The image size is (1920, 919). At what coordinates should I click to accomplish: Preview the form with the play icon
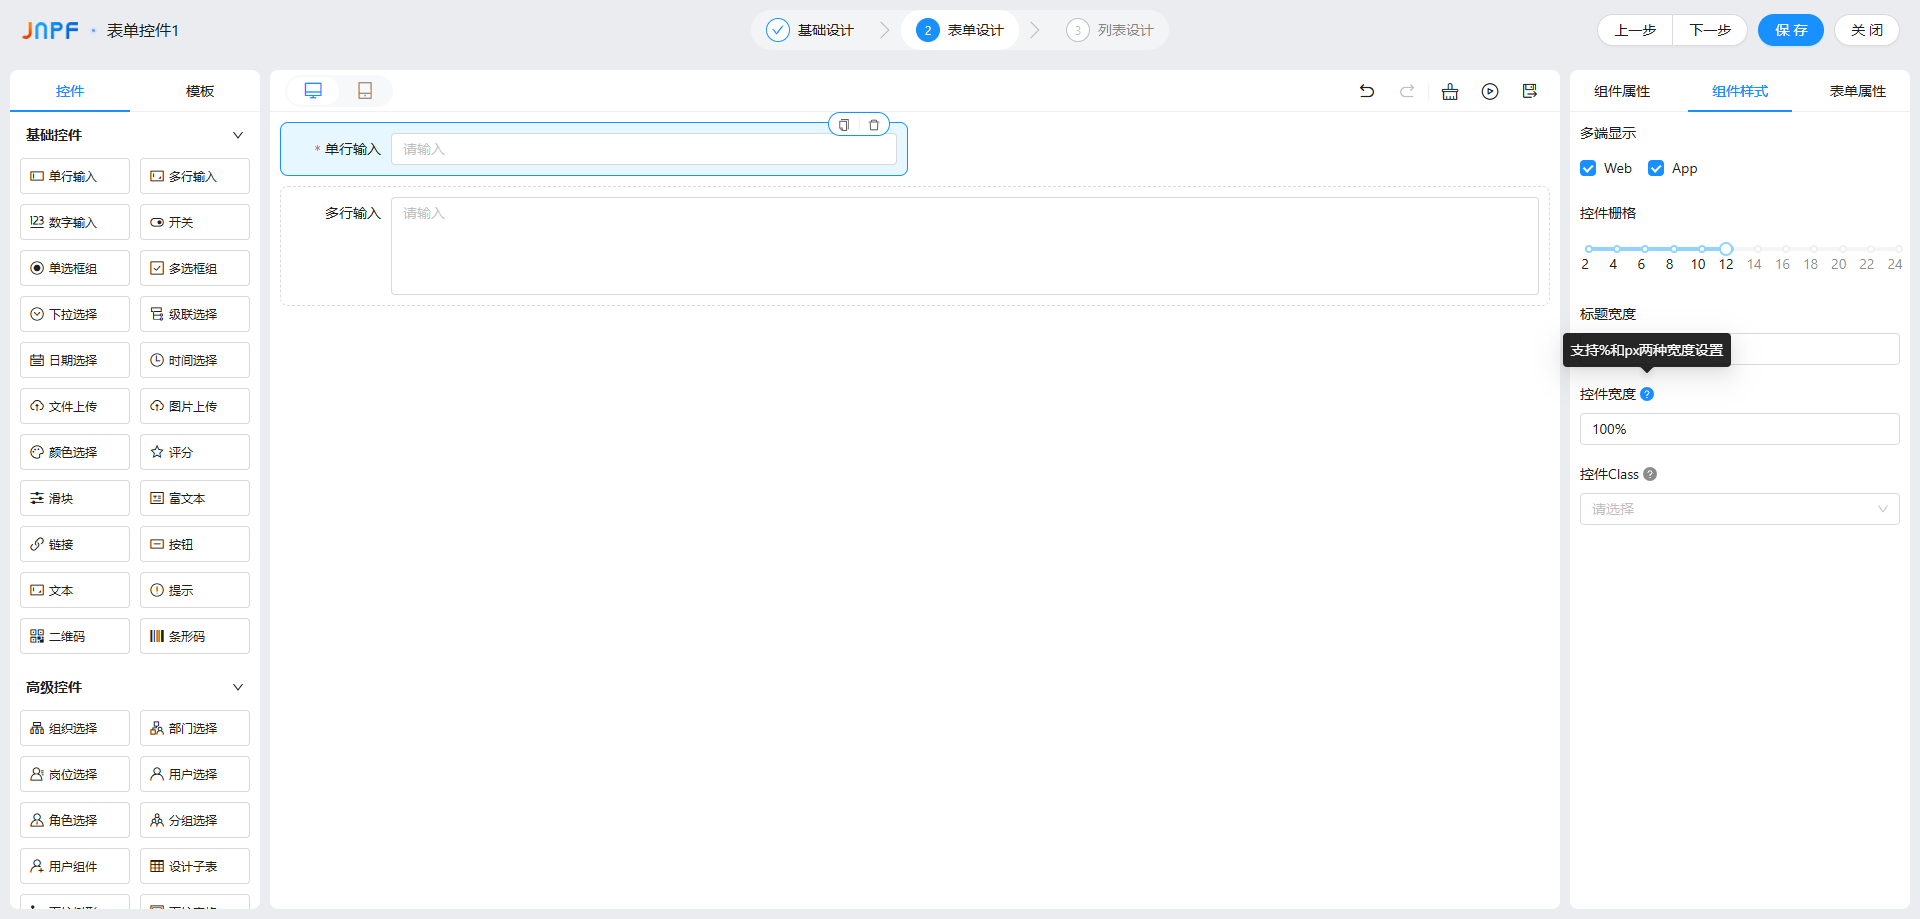coord(1490,91)
